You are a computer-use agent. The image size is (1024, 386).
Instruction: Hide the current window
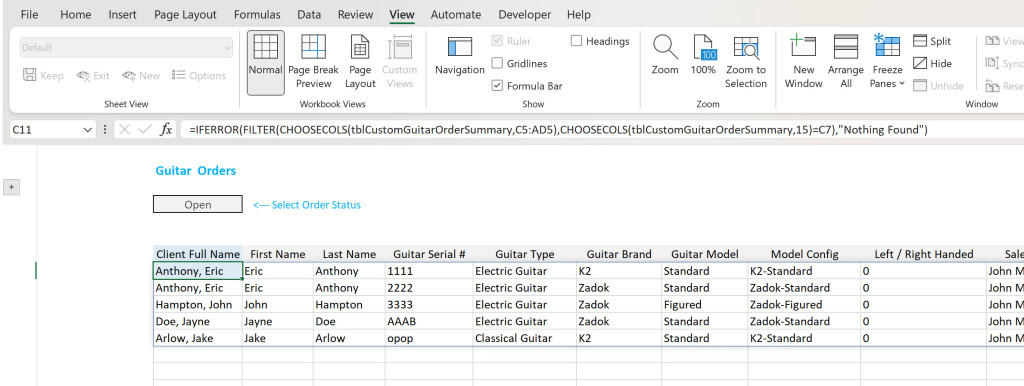pyautogui.click(x=932, y=63)
